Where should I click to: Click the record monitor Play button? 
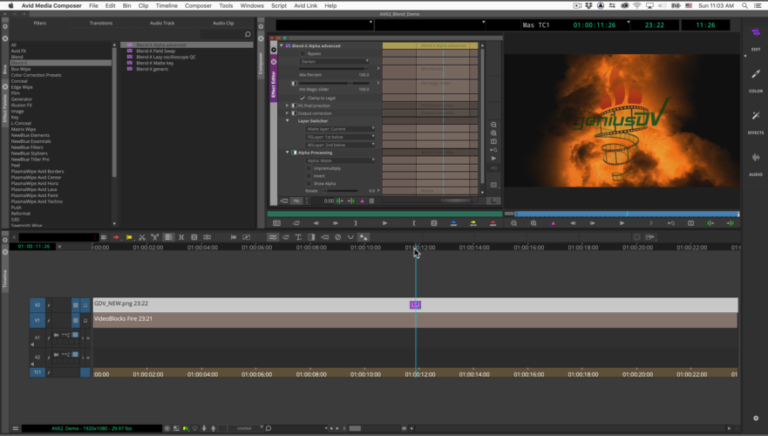tap(622, 223)
